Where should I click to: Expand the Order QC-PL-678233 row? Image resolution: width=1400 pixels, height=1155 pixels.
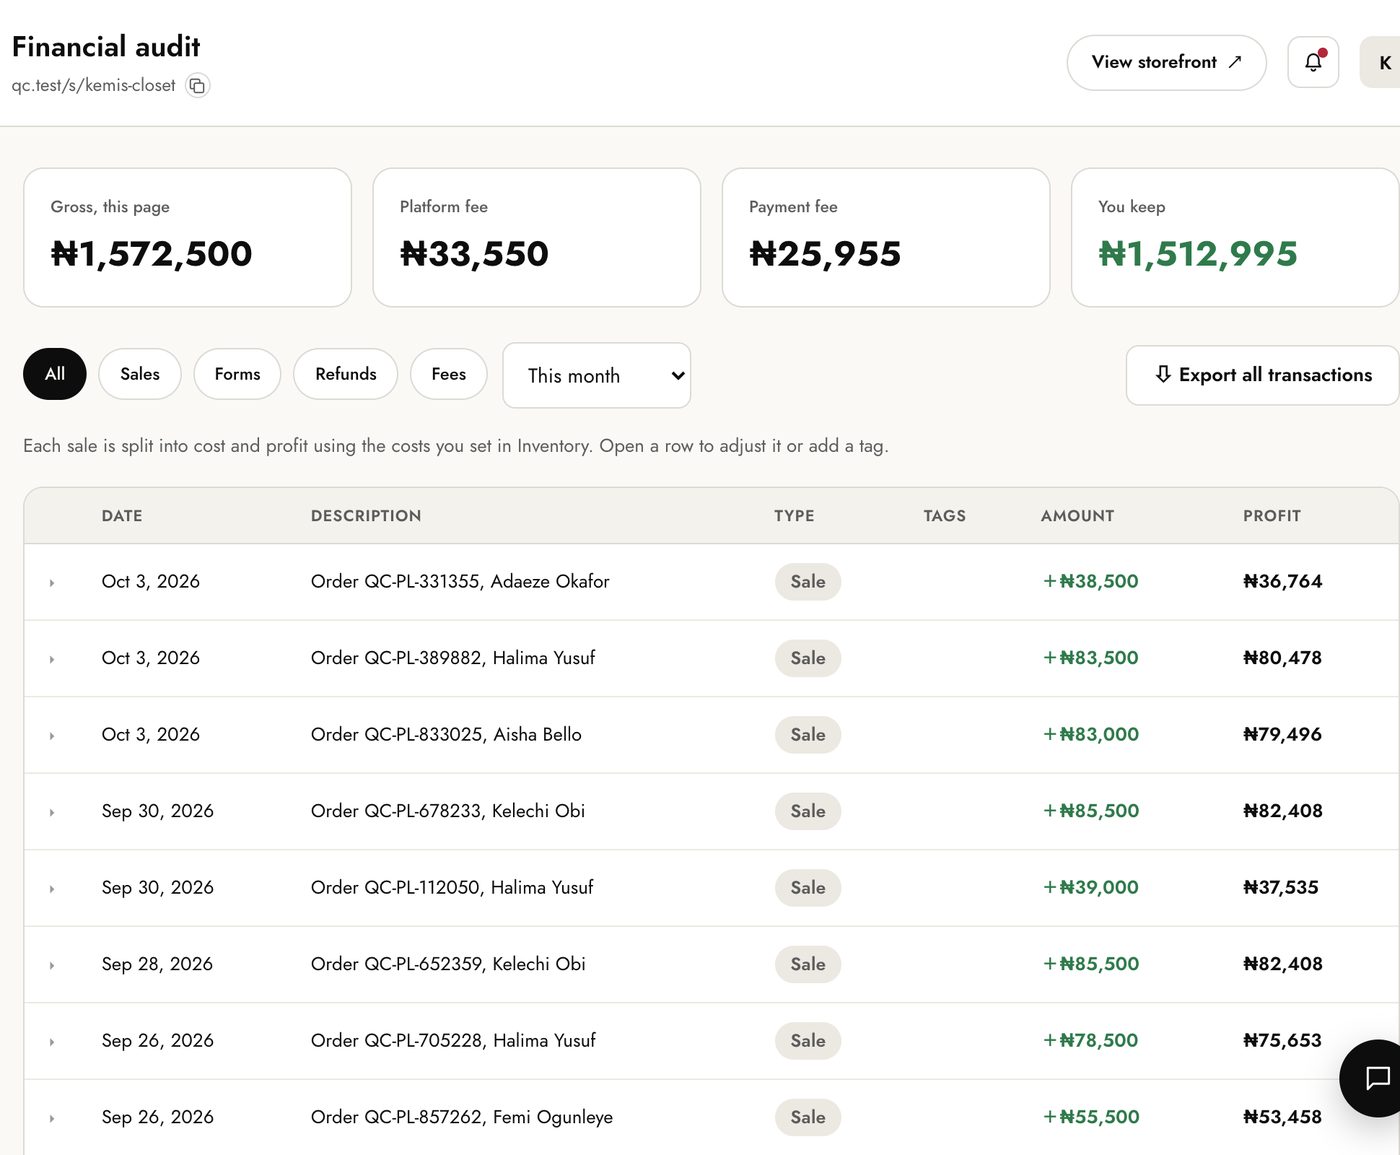point(52,812)
